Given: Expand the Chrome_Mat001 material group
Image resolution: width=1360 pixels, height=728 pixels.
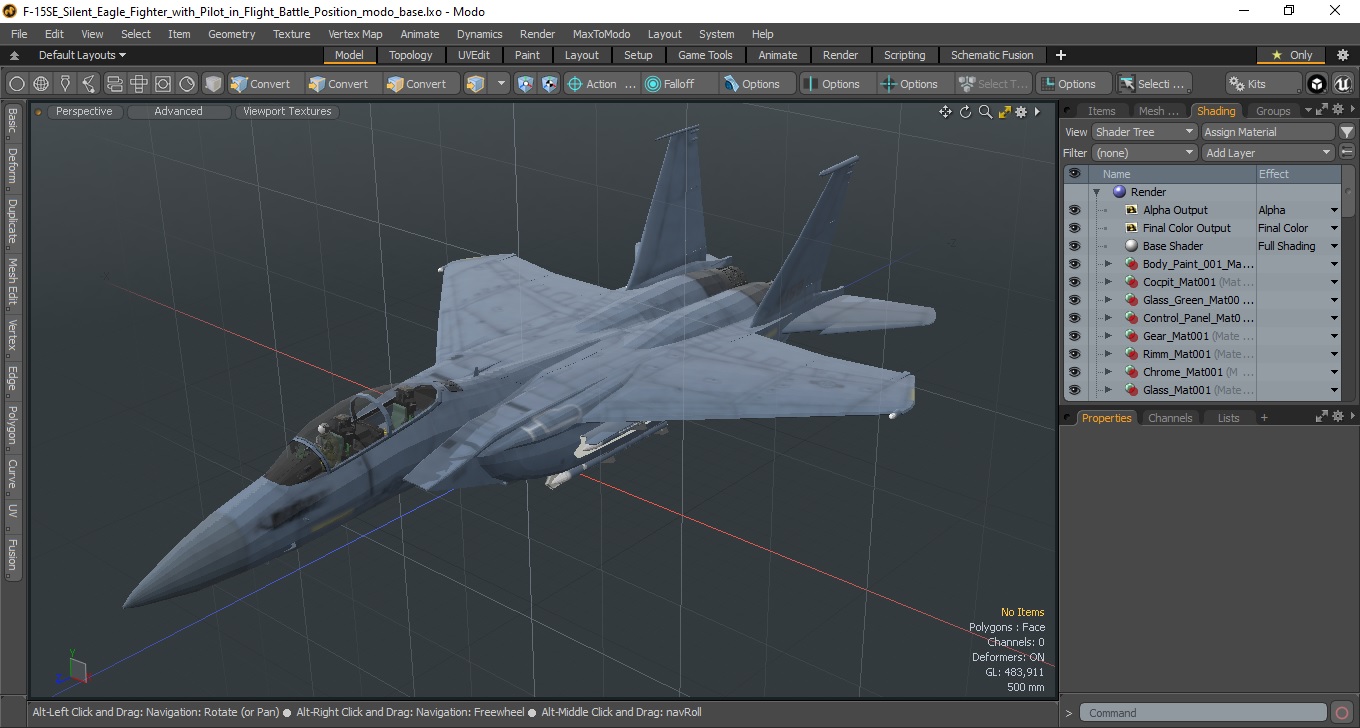Looking at the screenshot, I should click(x=1108, y=372).
